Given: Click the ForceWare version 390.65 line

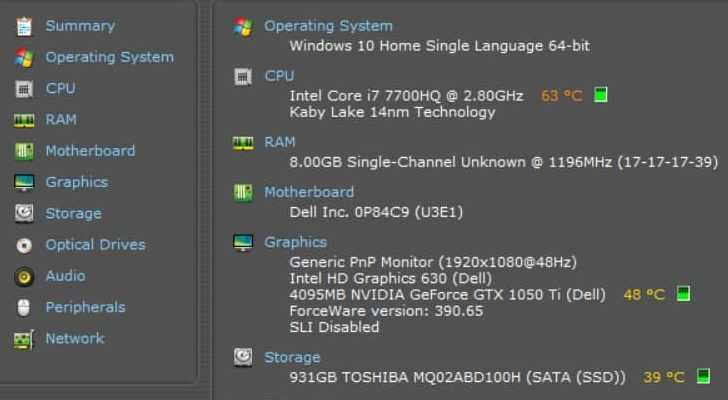Looking at the screenshot, I should tap(386, 311).
